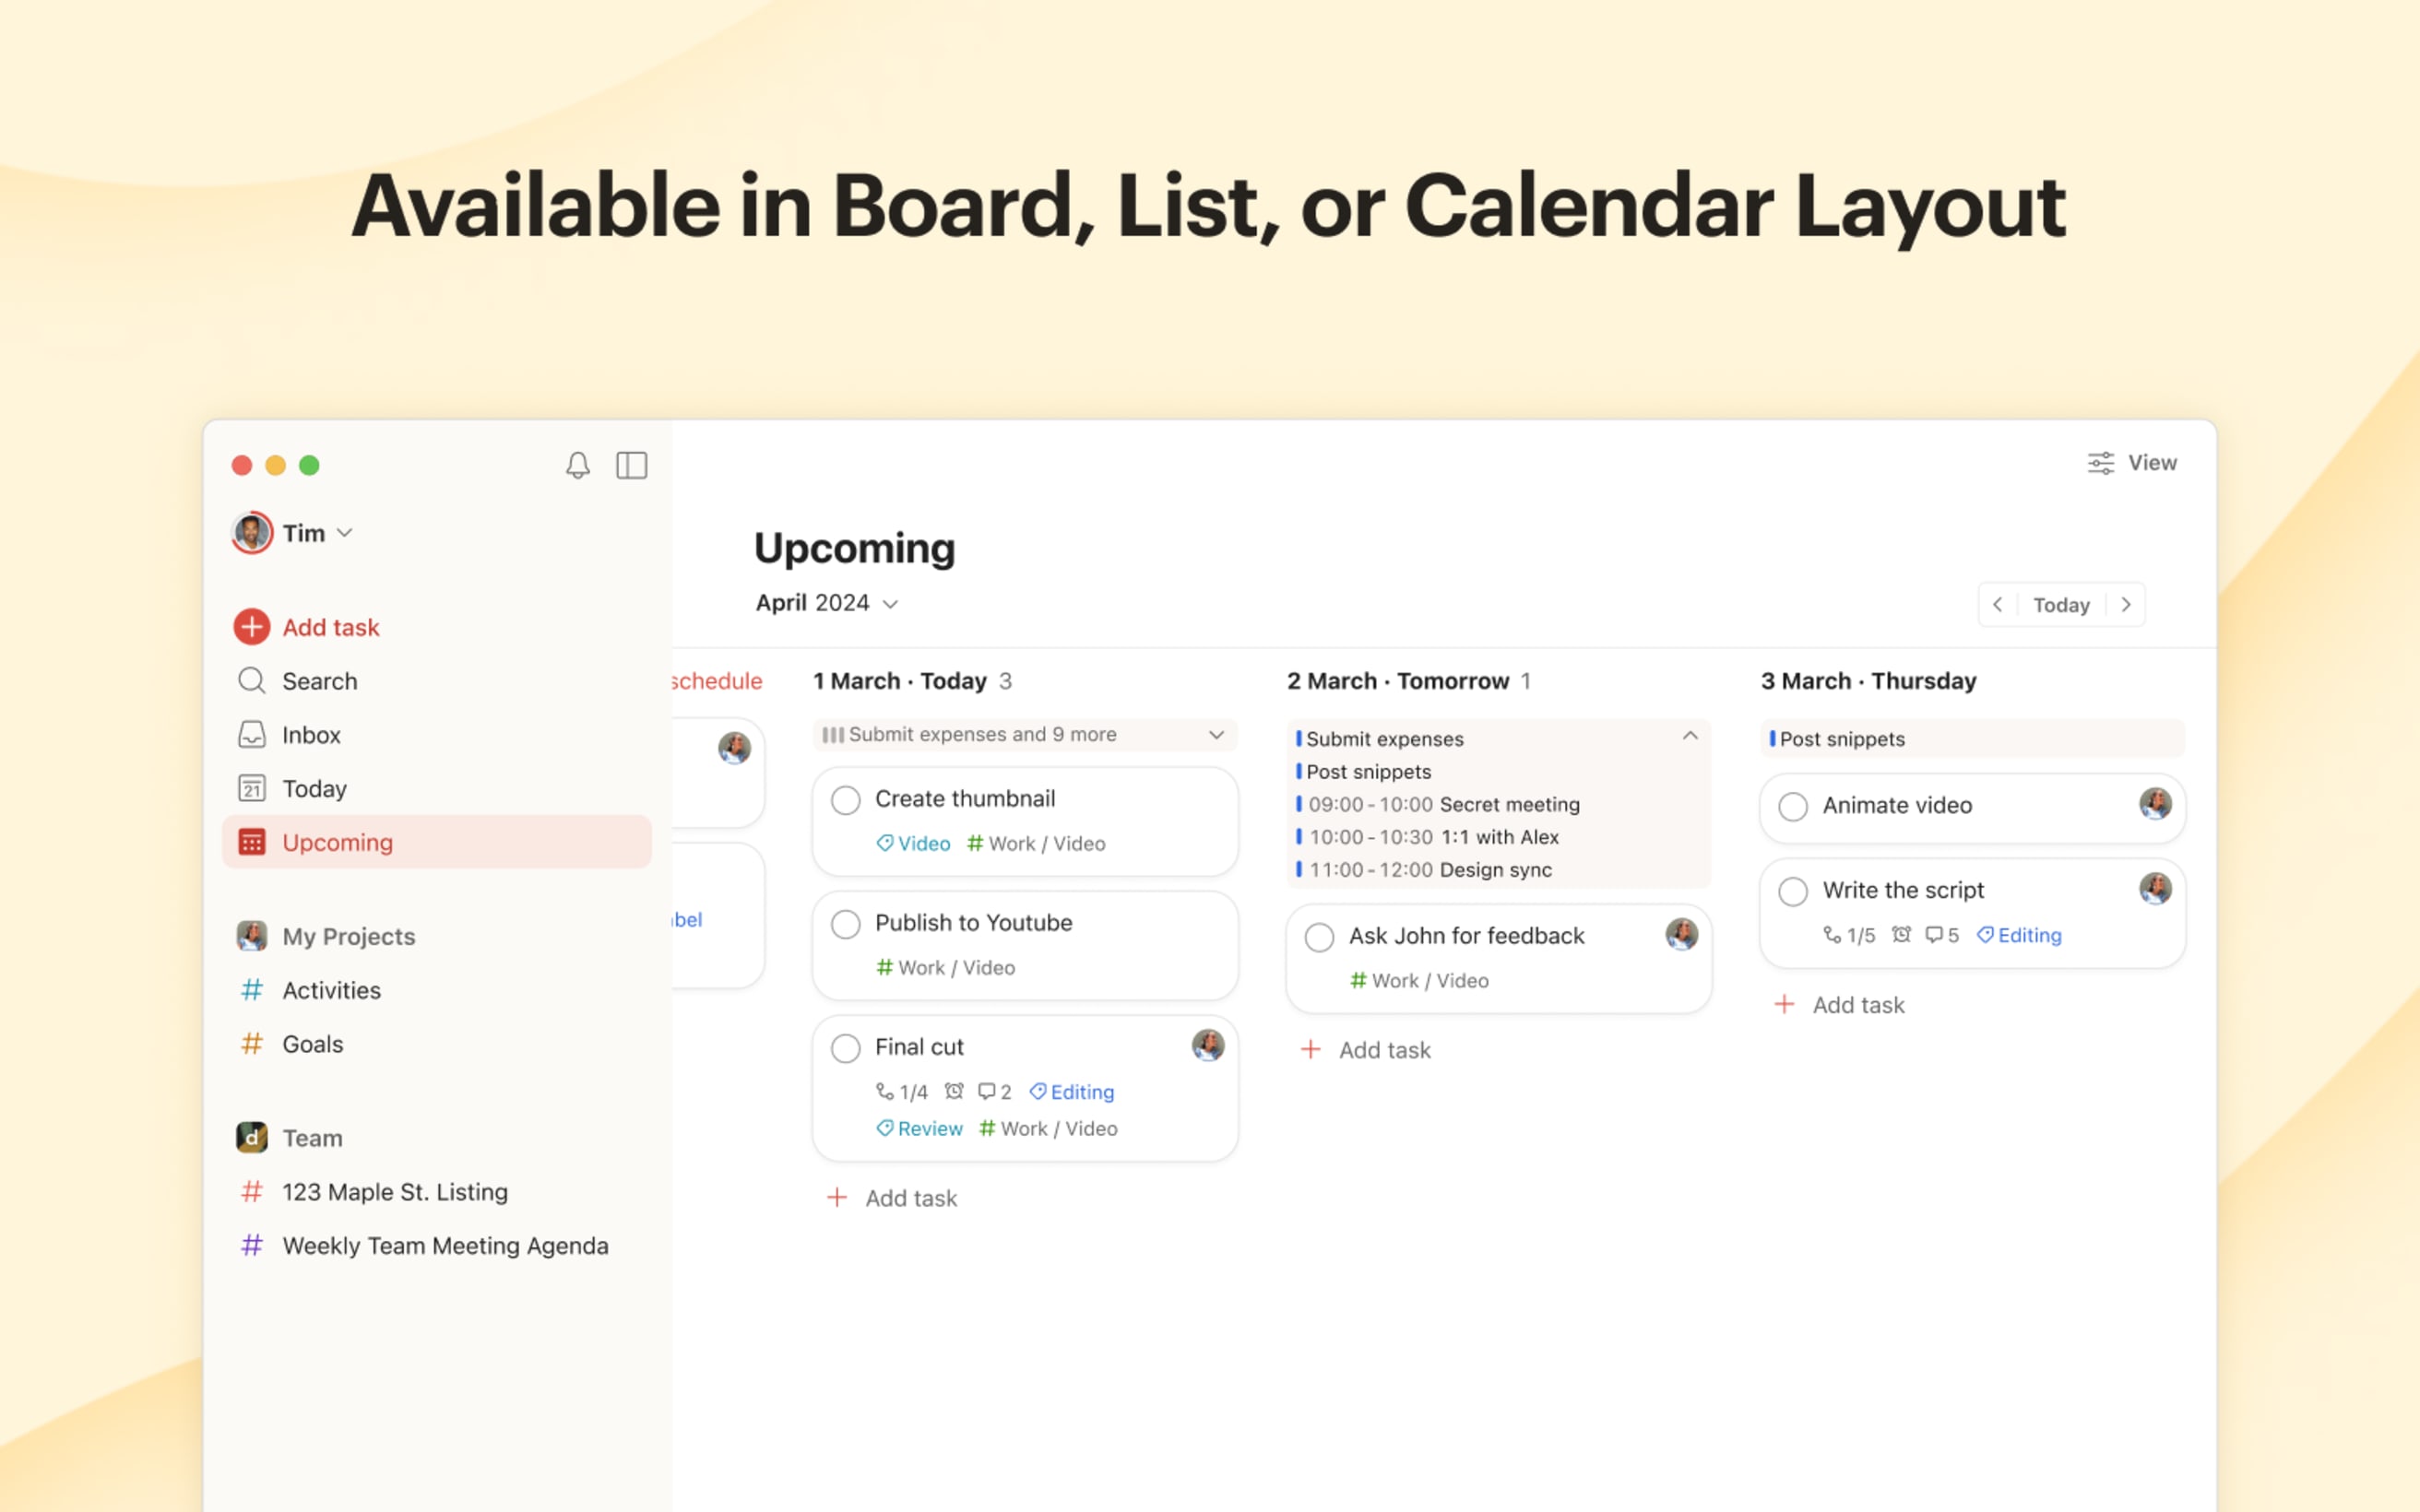Open Post snippets event on 3 March
Viewport: 2420px width, 1512px height.
click(1972, 739)
